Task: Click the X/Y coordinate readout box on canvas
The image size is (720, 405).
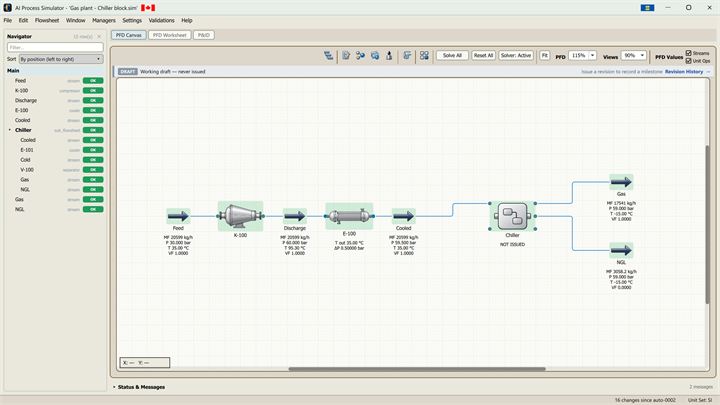Action: click(x=145, y=363)
